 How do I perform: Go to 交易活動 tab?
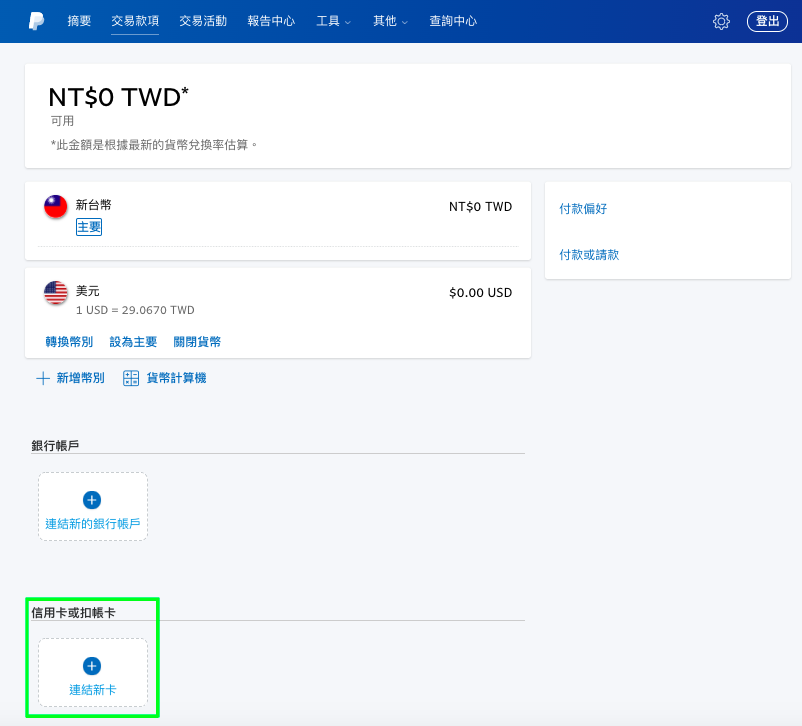pos(203,21)
